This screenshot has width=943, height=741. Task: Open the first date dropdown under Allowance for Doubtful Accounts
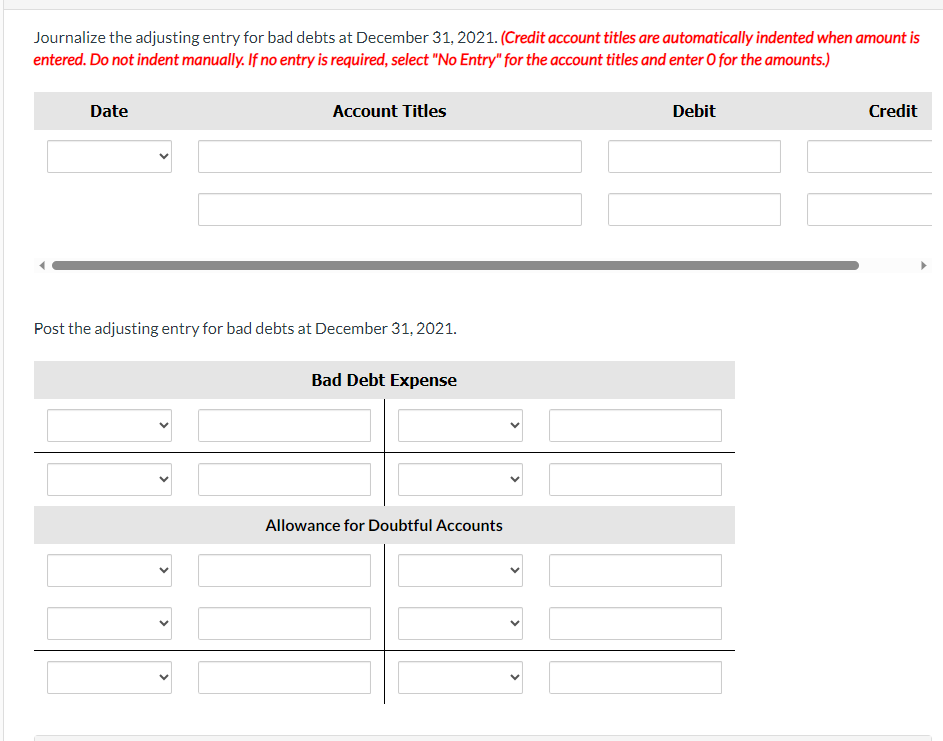tap(109, 570)
